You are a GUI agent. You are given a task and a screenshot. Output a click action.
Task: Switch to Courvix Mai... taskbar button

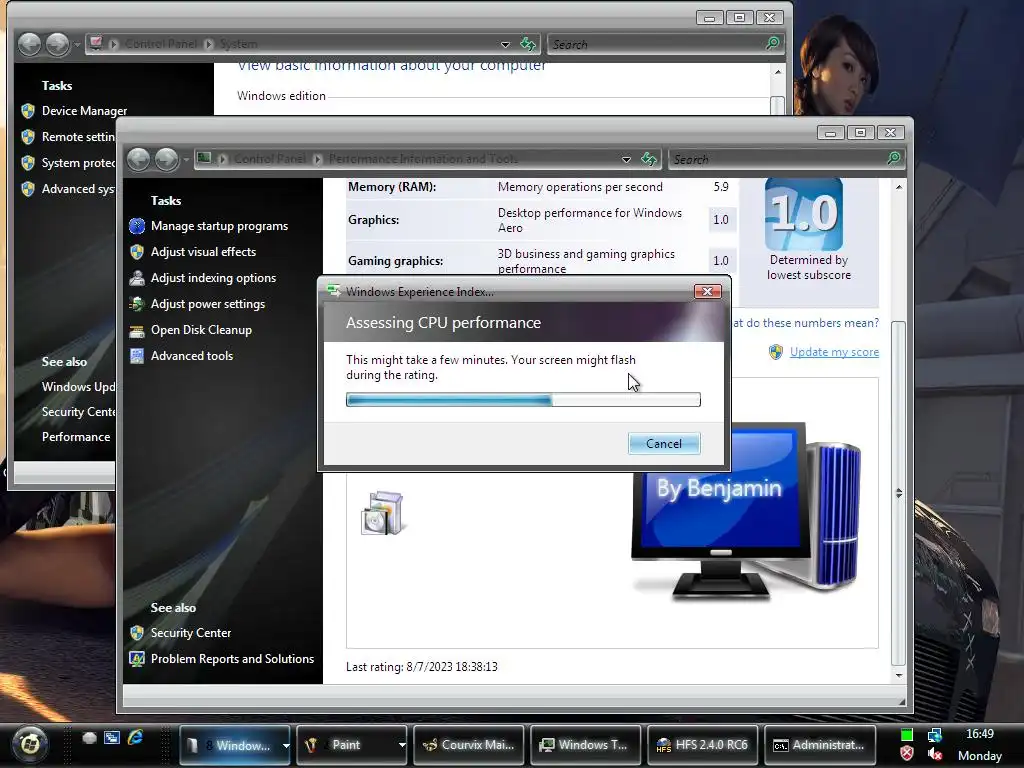[469, 744]
